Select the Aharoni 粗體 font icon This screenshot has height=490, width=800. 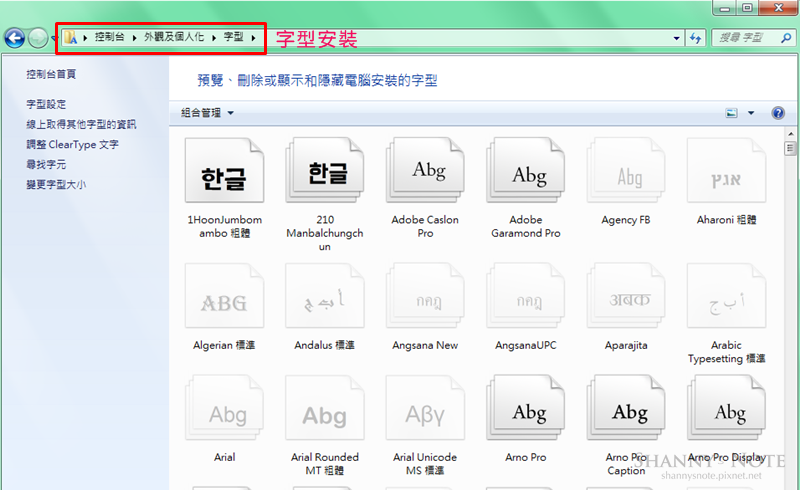point(727,170)
